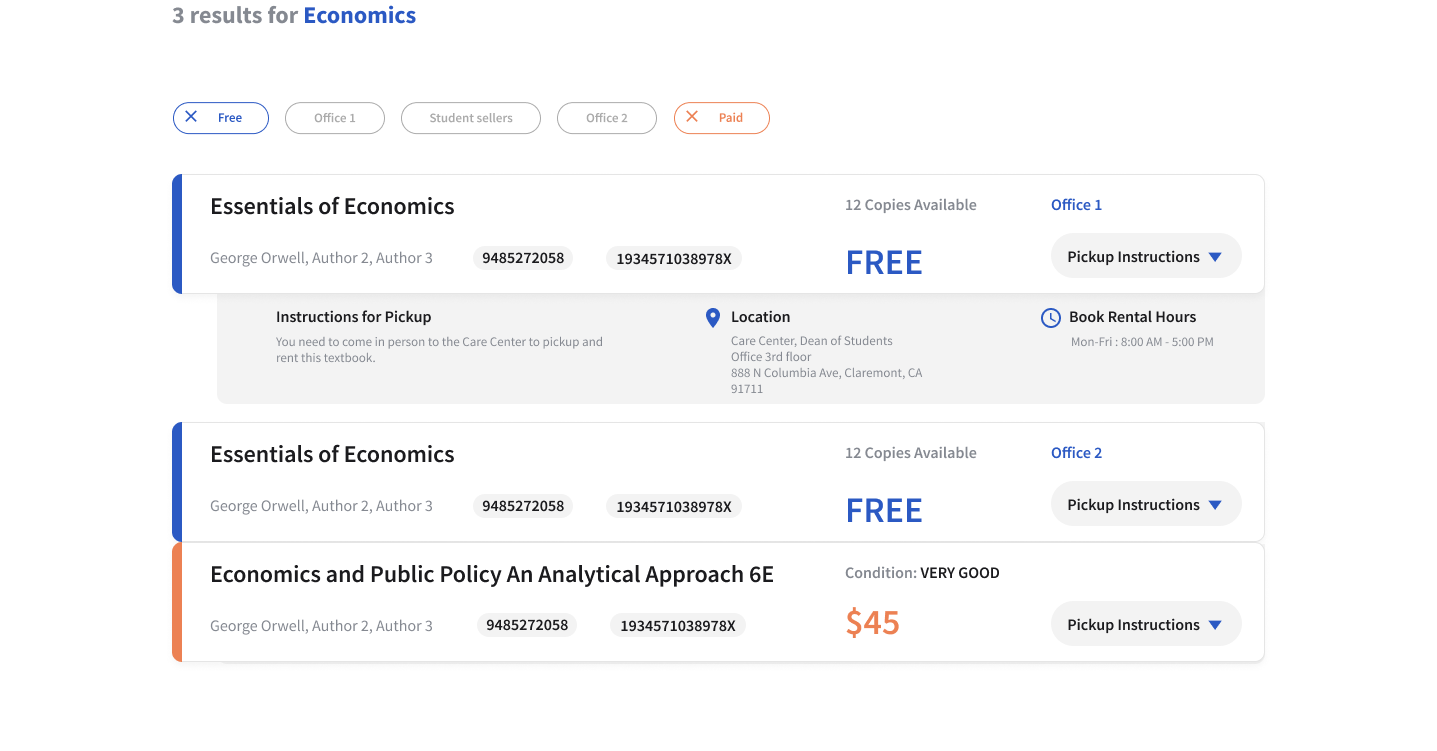Remove the Free filter via its X icon
Viewport: 1437px width, 751px height.
pyautogui.click(x=191, y=117)
